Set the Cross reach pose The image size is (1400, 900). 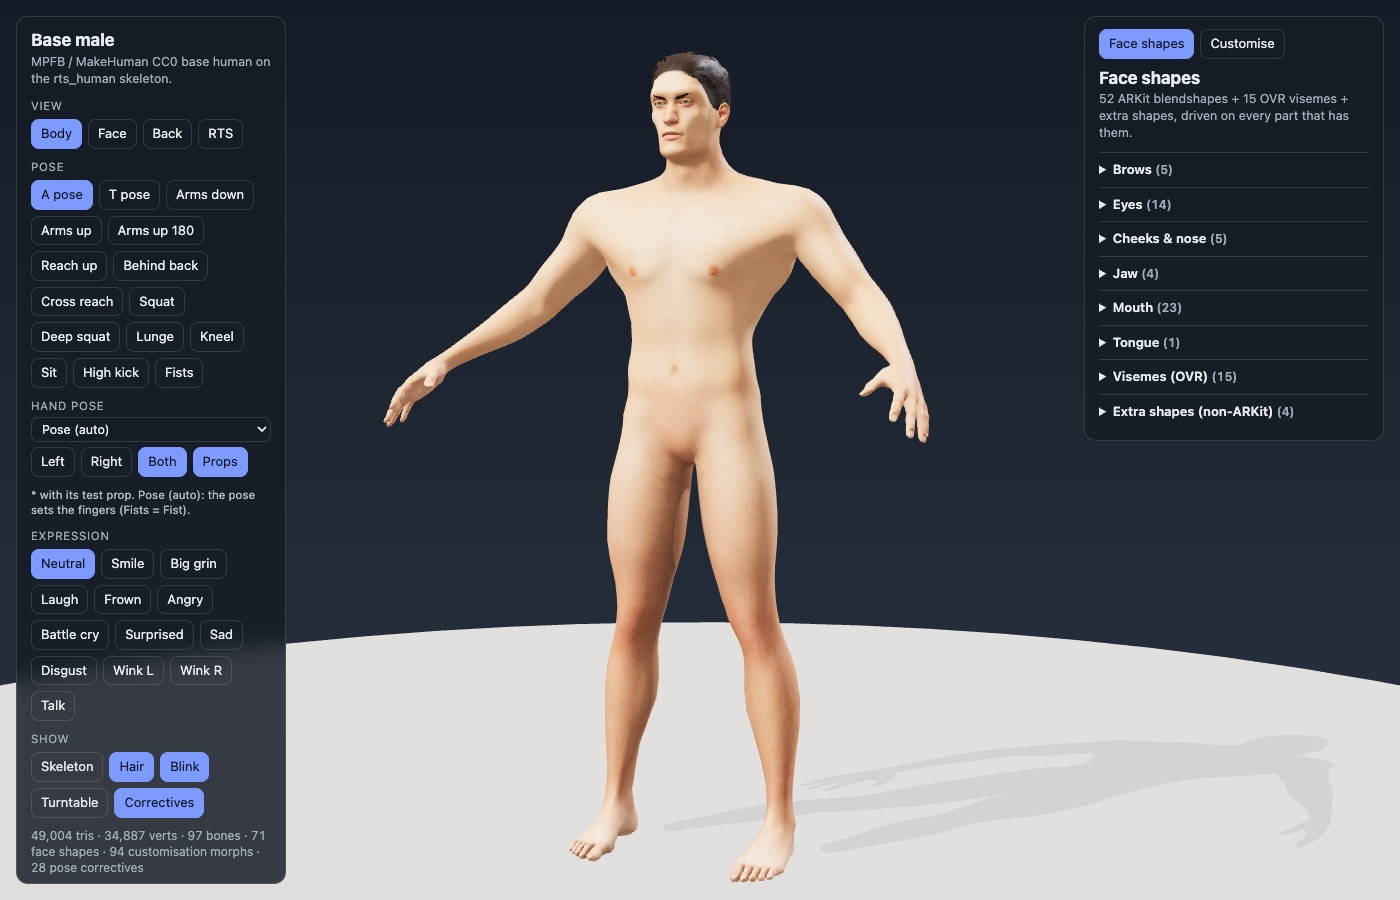[x=77, y=302]
